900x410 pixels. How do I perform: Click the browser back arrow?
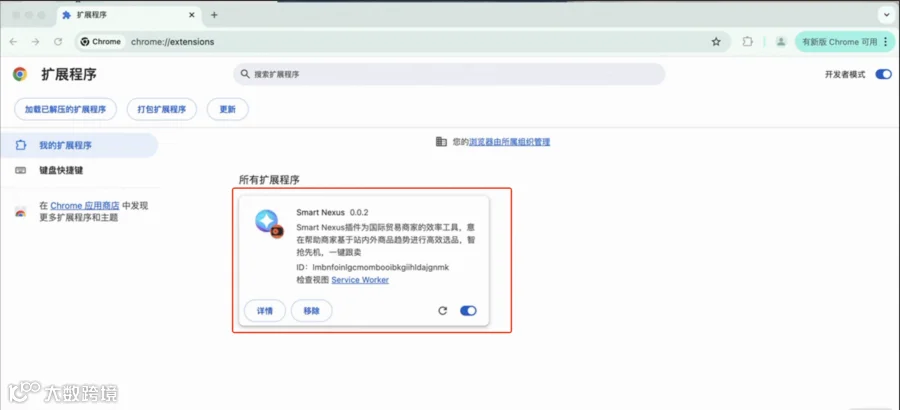[x=13, y=42]
